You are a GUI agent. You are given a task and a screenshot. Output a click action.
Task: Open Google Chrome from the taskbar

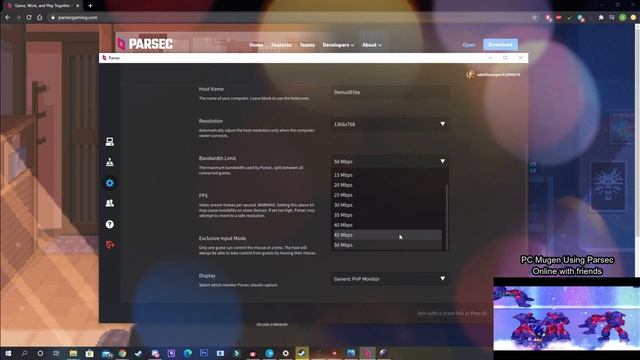click(122, 353)
